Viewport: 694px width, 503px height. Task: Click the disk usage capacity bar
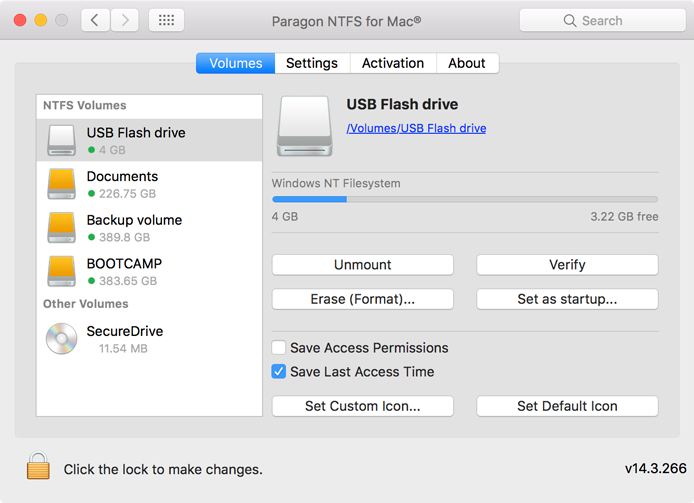[464, 199]
